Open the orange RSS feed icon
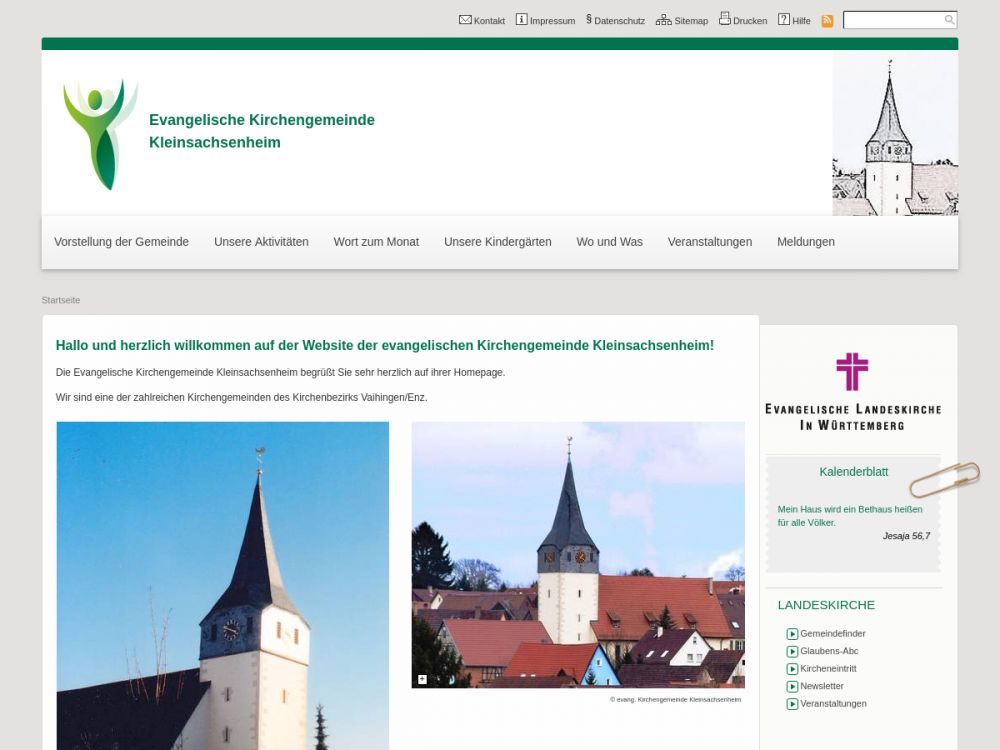Viewport: 1000px width, 750px height. coord(827,21)
